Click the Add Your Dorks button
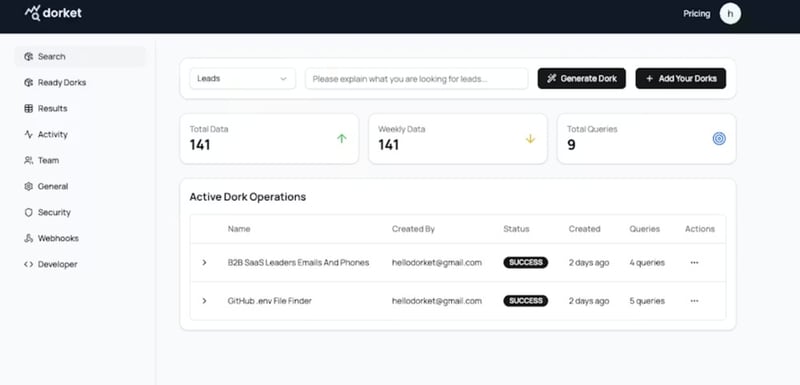The image size is (800, 385). pos(681,79)
